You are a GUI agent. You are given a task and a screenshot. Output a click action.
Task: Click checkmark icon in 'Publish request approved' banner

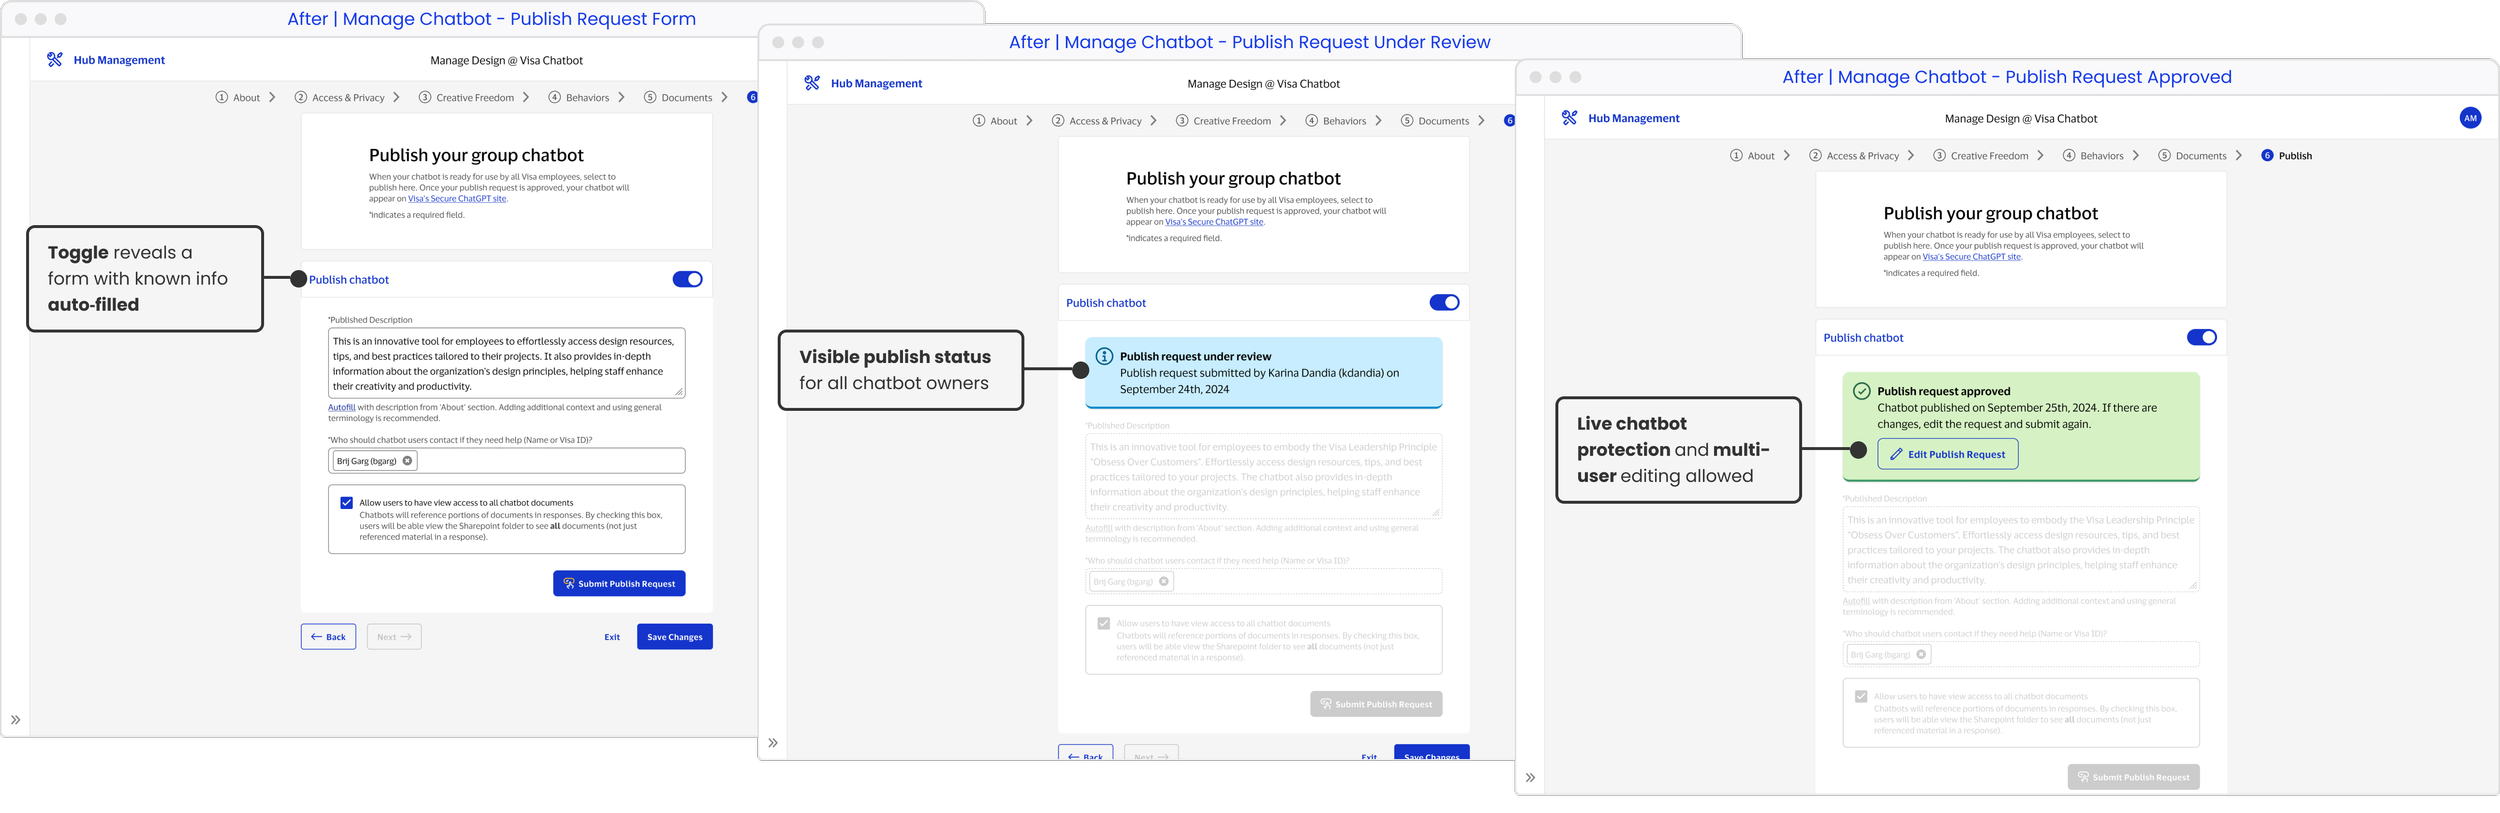coord(1861,391)
